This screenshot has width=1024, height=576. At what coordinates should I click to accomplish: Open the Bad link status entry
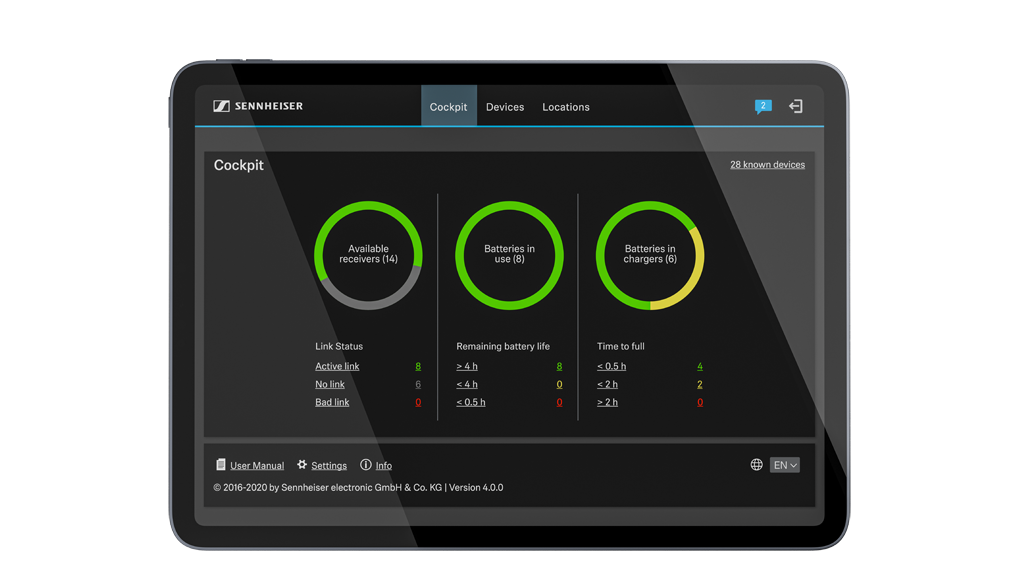(x=332, y=403)
